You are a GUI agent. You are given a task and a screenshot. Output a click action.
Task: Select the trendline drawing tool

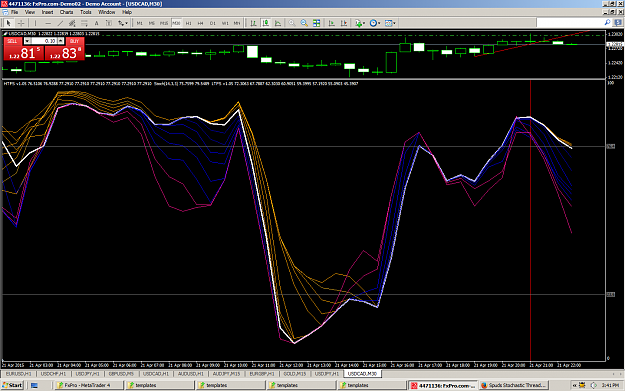60,23
